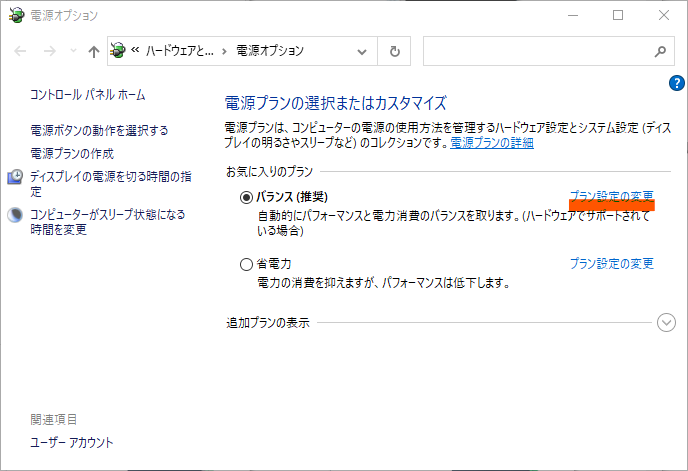The image size is (688, 471).
Task: Open 電源プランの作成 link
Action: point(72,154)
